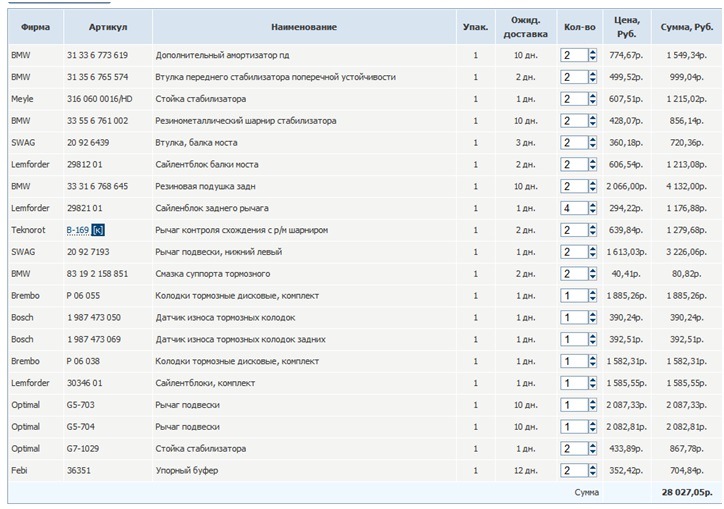Click quantity spinner for Meyle stabilizer link
Viewport: 724px width, 509px height.
coord(592,99)
